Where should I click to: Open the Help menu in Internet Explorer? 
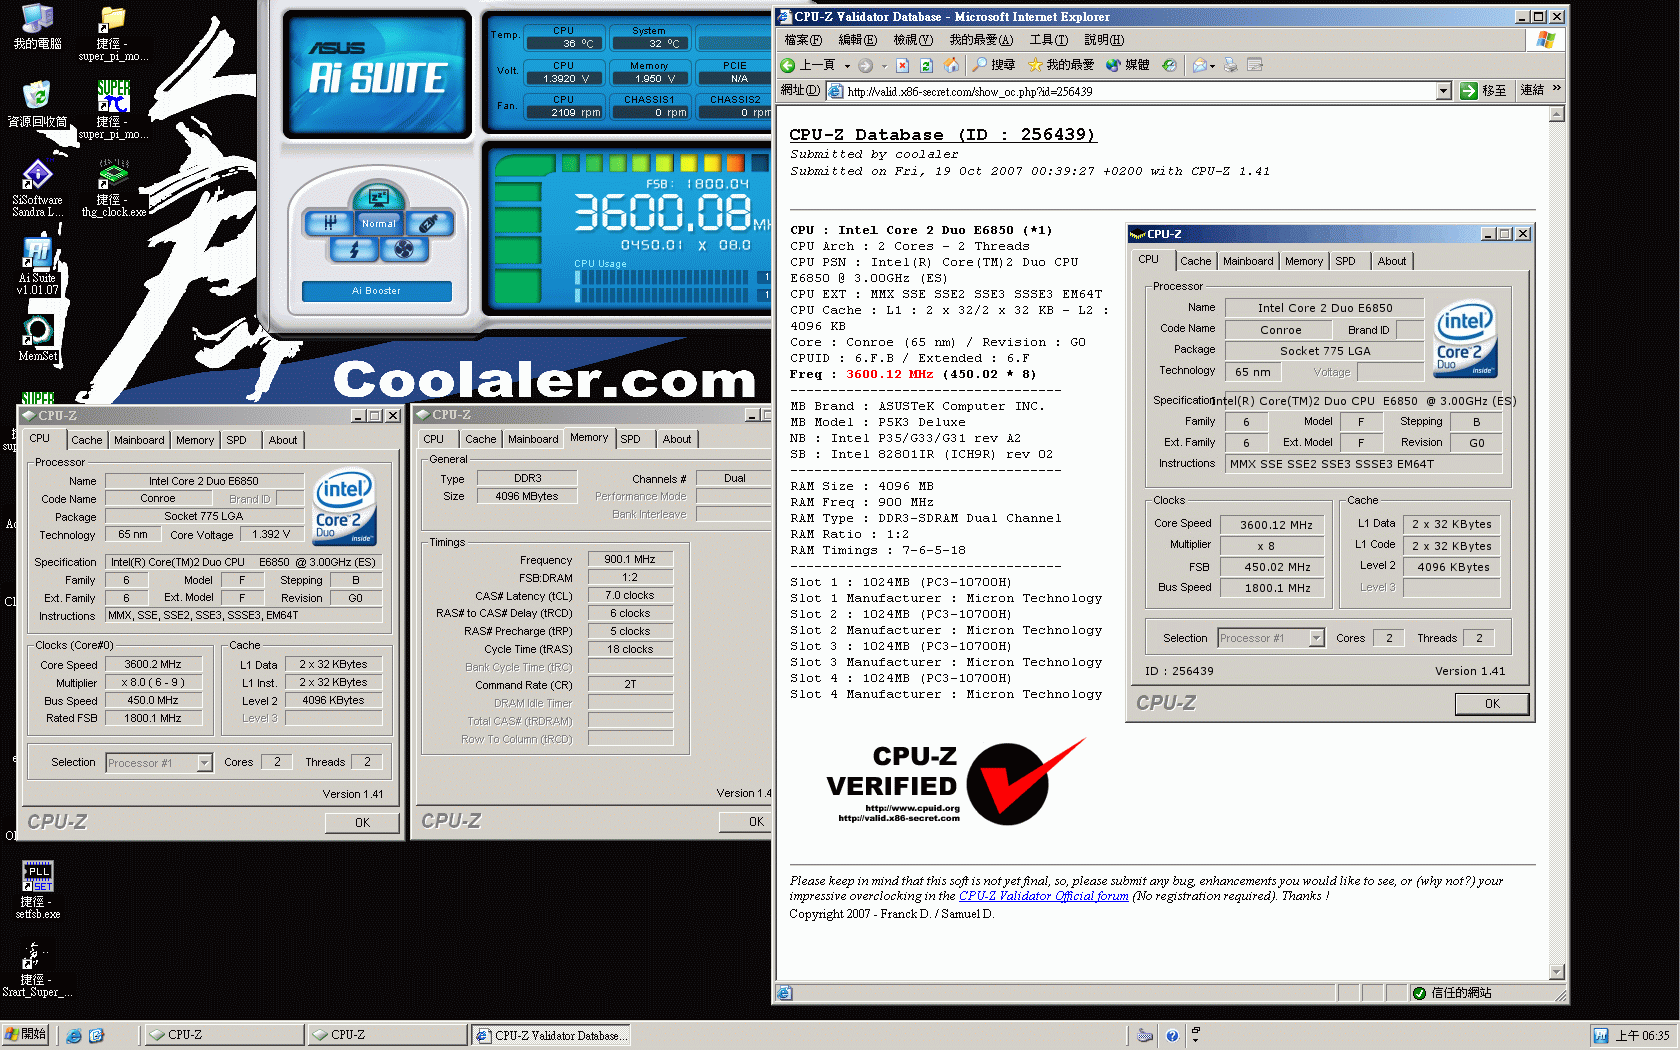pos(1104,40)
